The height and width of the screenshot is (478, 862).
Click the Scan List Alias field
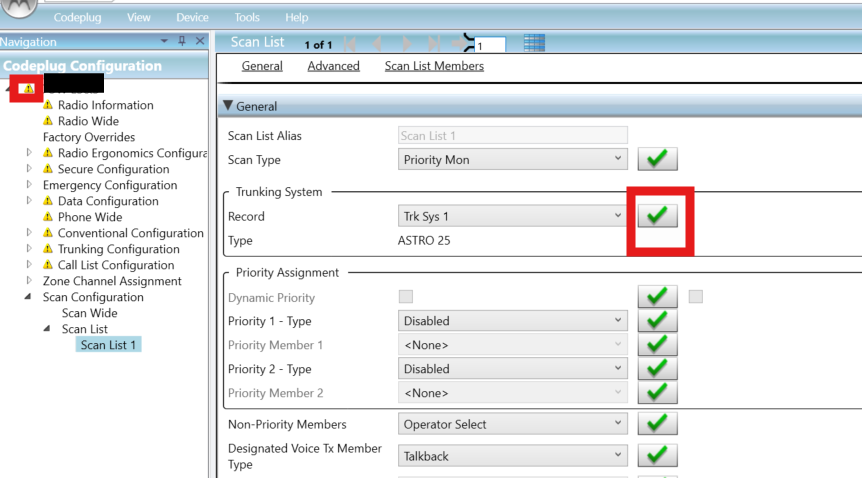point(512,135)
